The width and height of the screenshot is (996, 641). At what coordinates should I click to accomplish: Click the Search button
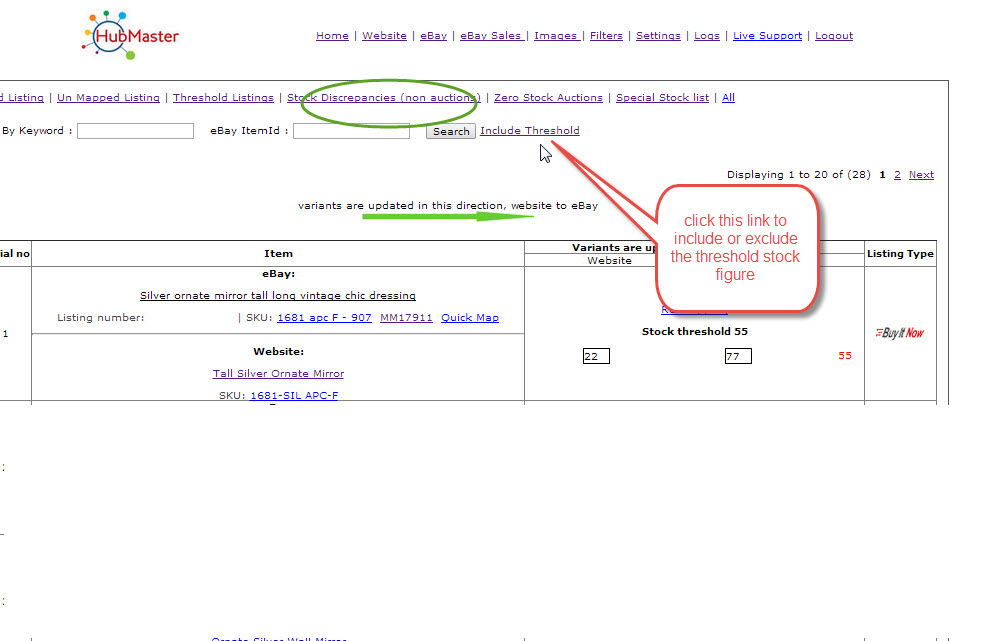(x=450, y=132)
